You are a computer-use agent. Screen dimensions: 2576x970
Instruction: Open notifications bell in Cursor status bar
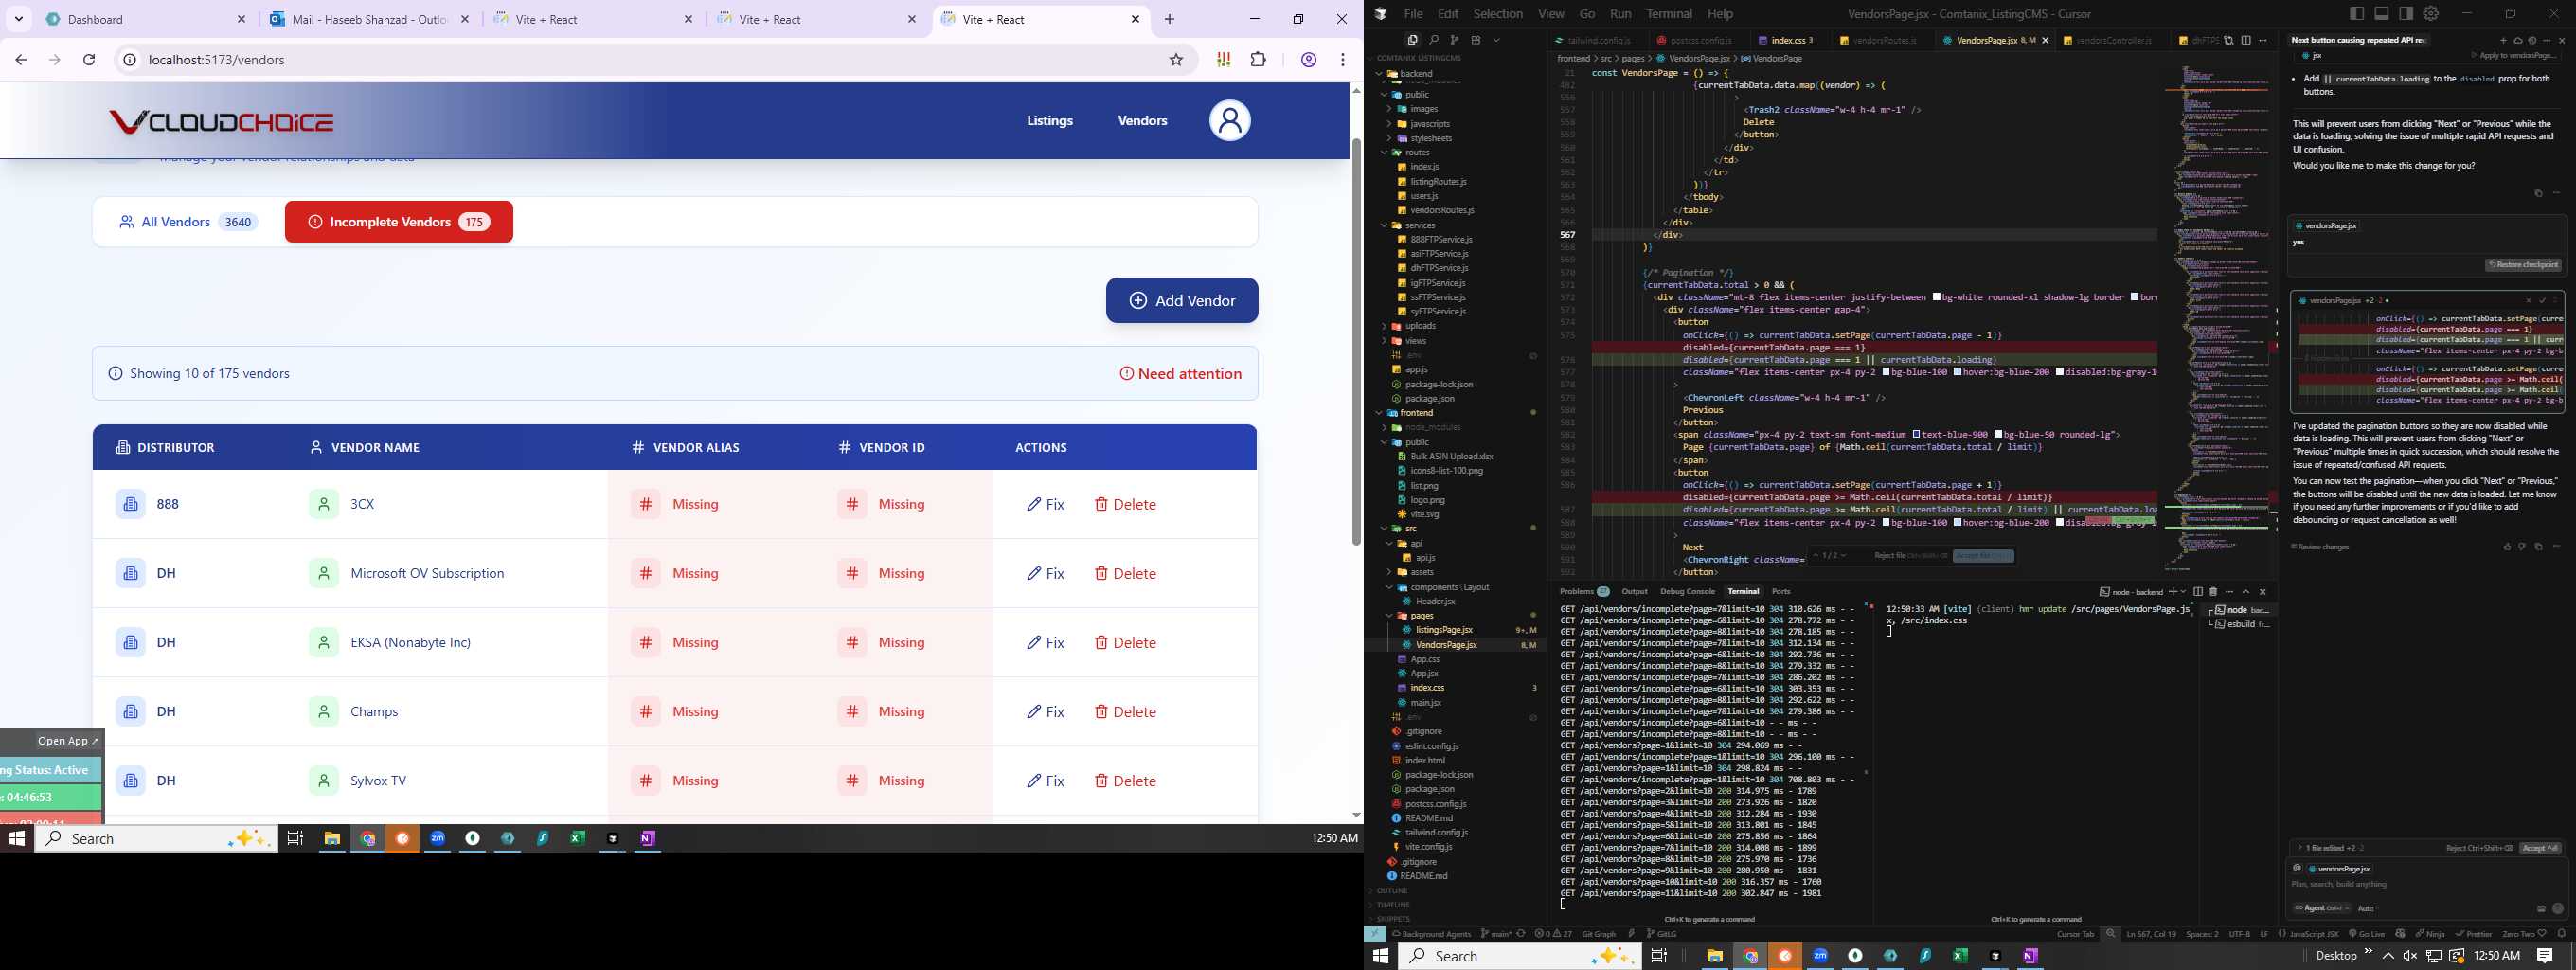[x=2561, y=934]
